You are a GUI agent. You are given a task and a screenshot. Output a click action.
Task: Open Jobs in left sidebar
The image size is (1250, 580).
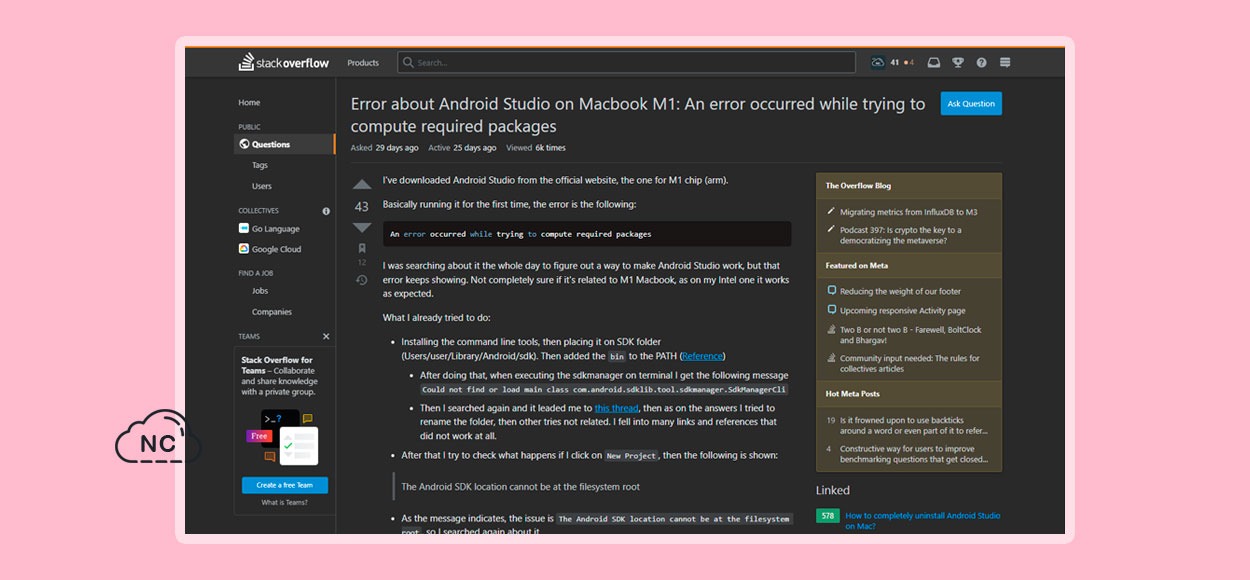coord(260,291)
